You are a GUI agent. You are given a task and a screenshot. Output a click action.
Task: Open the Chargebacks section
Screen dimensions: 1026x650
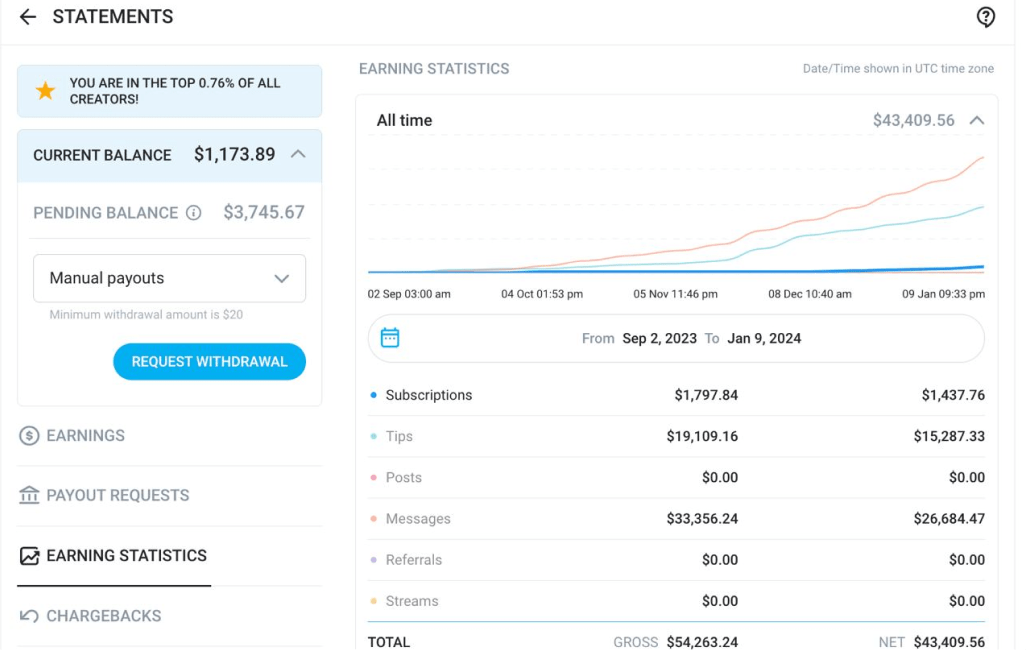(103, 616)
